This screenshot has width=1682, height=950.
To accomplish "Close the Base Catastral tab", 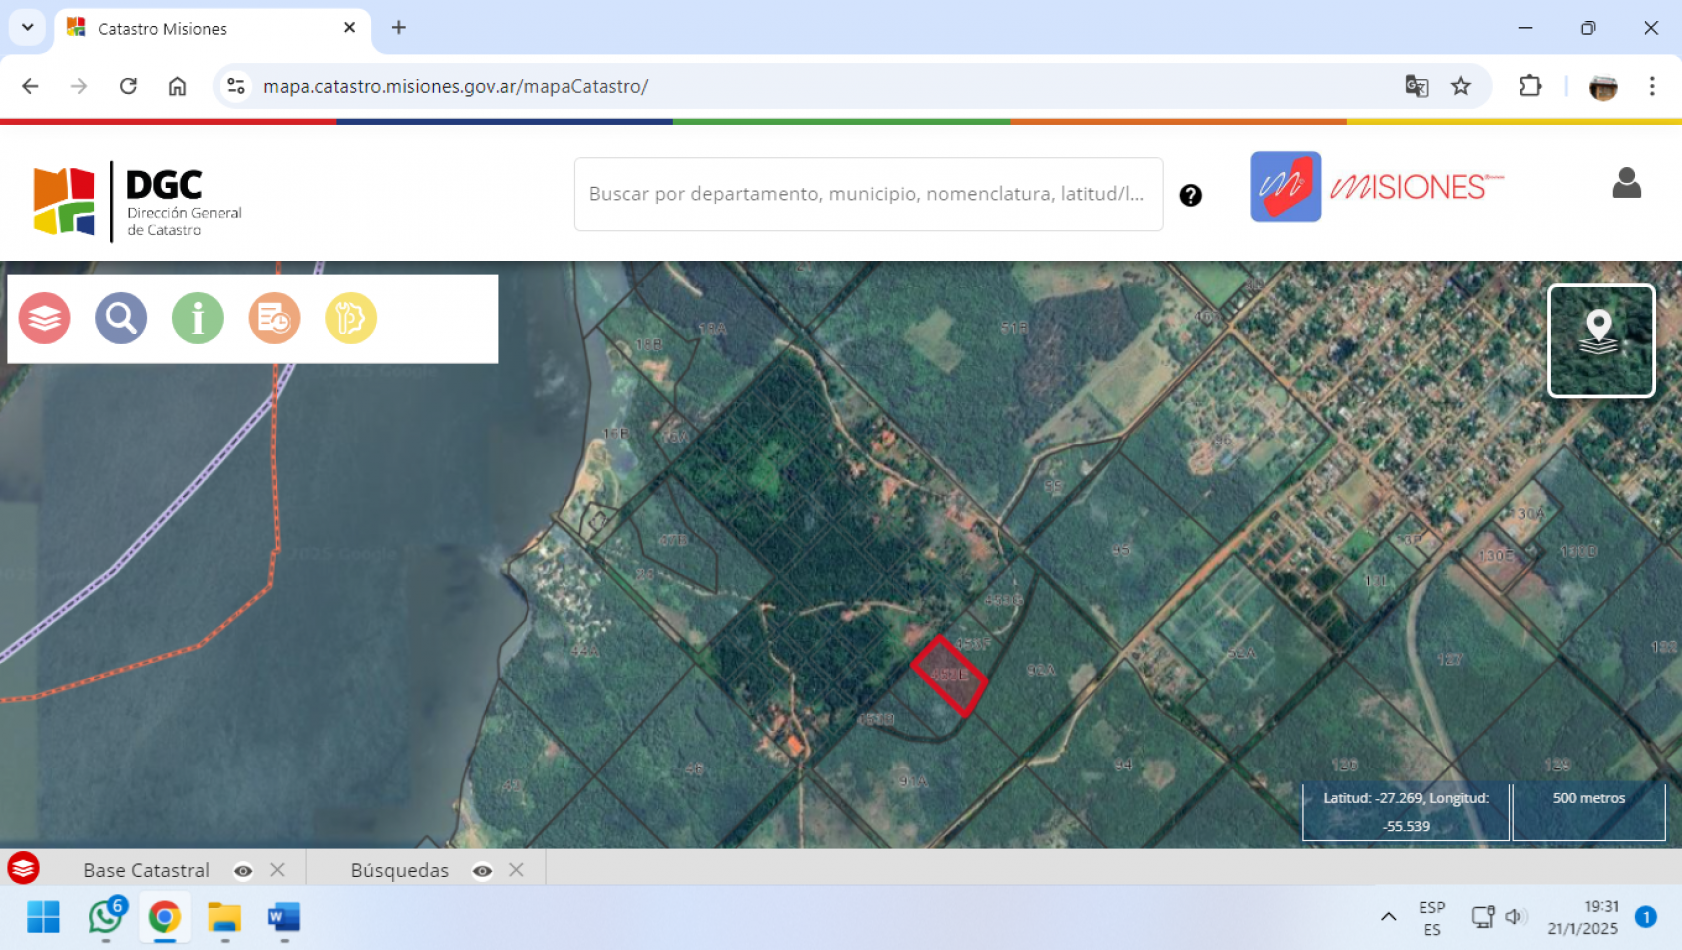I will pos(278,870).
